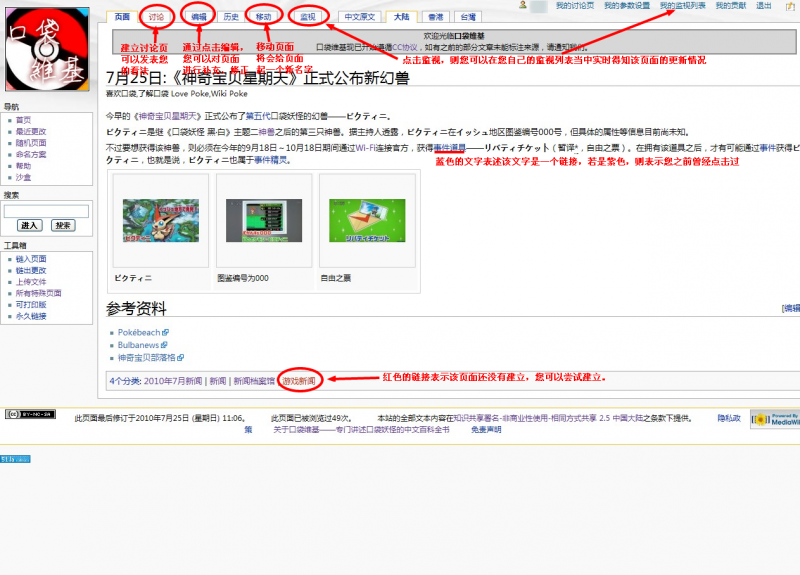Open 我的参数设置 preferences link
Screen dimensions: 800x575
point(627,6)
